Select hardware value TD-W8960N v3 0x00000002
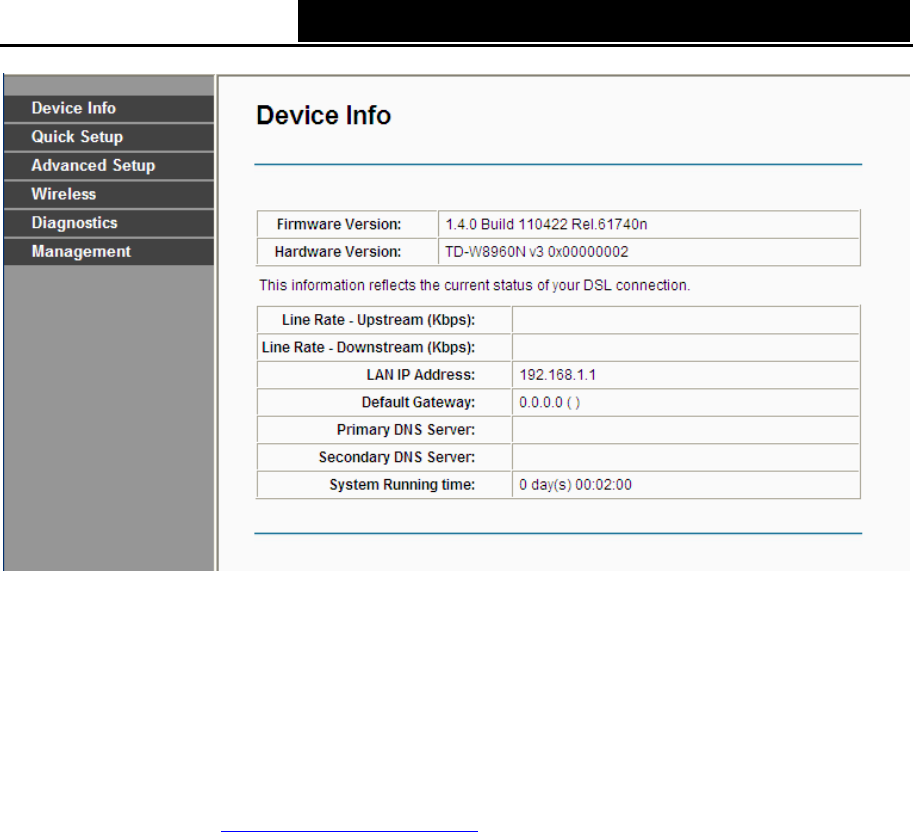 (537, 252)
